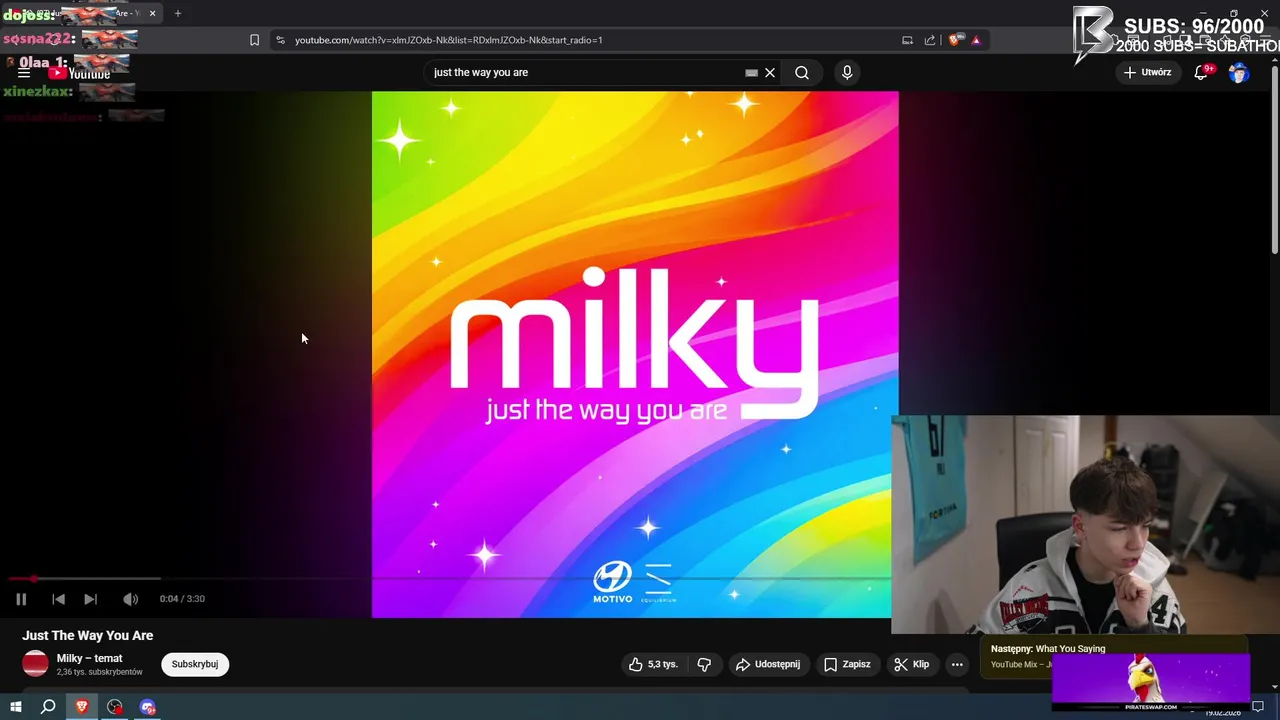1280x720 pixels.
Task: Create a clip with the Klip button
Action: (x=912, y=664)
